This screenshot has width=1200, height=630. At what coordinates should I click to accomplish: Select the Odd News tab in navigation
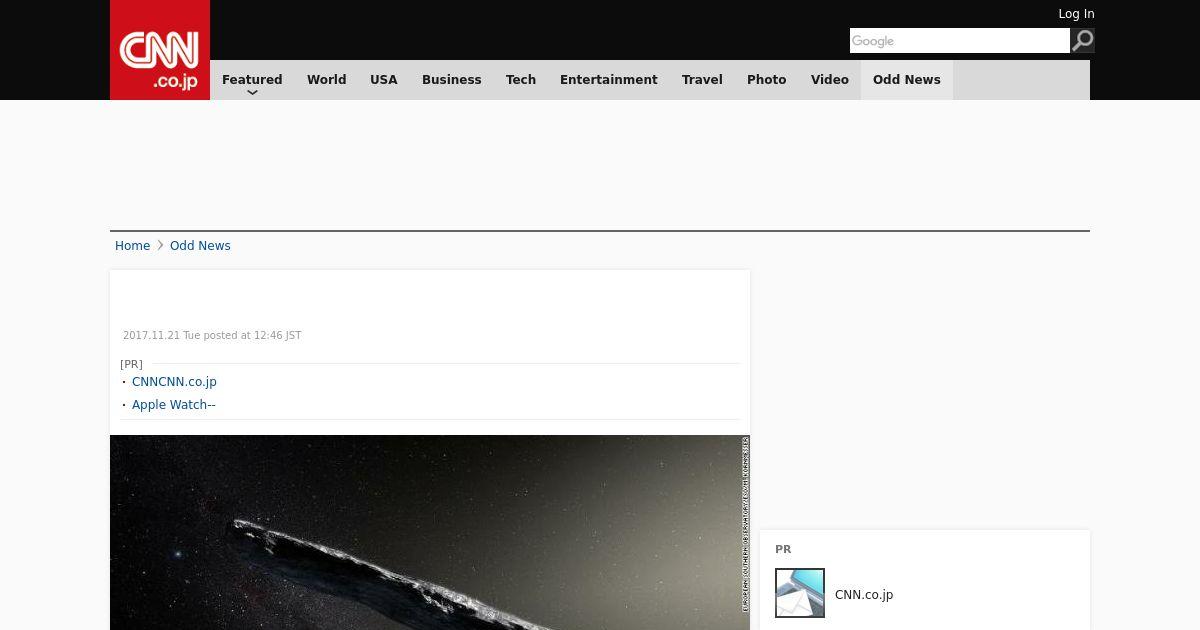click(x=907, y=80)
